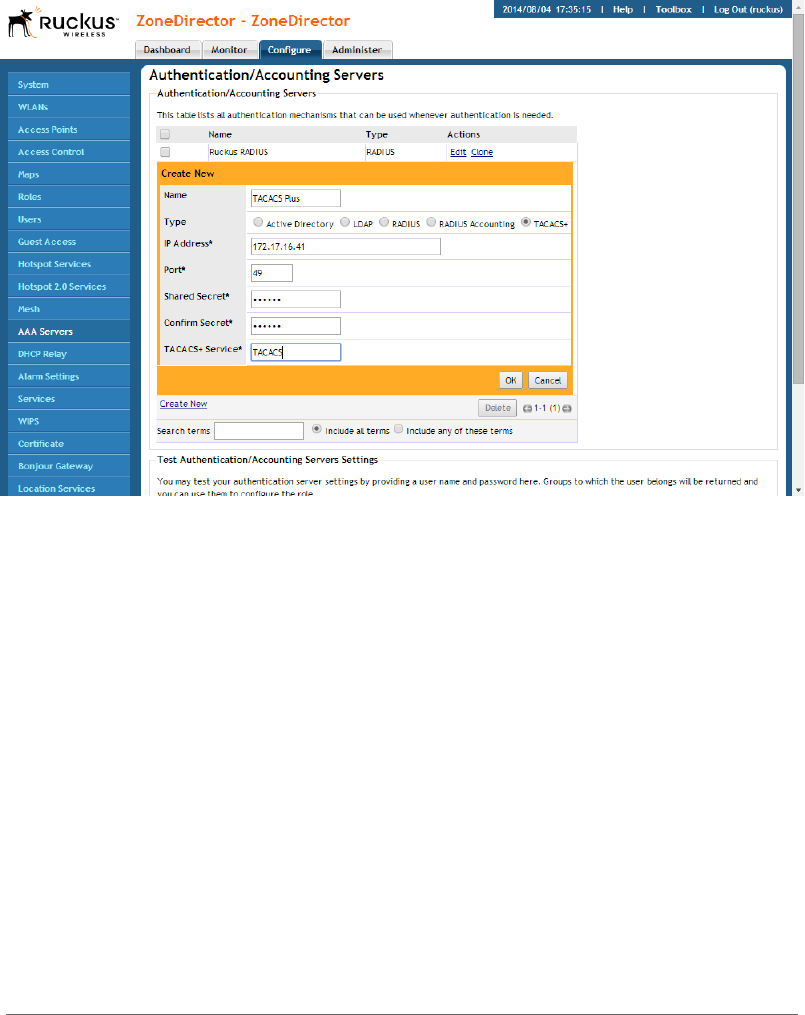805x1015 pixels.
Task: Go to previous page arrow in pagination
Action: click(527, 408)
